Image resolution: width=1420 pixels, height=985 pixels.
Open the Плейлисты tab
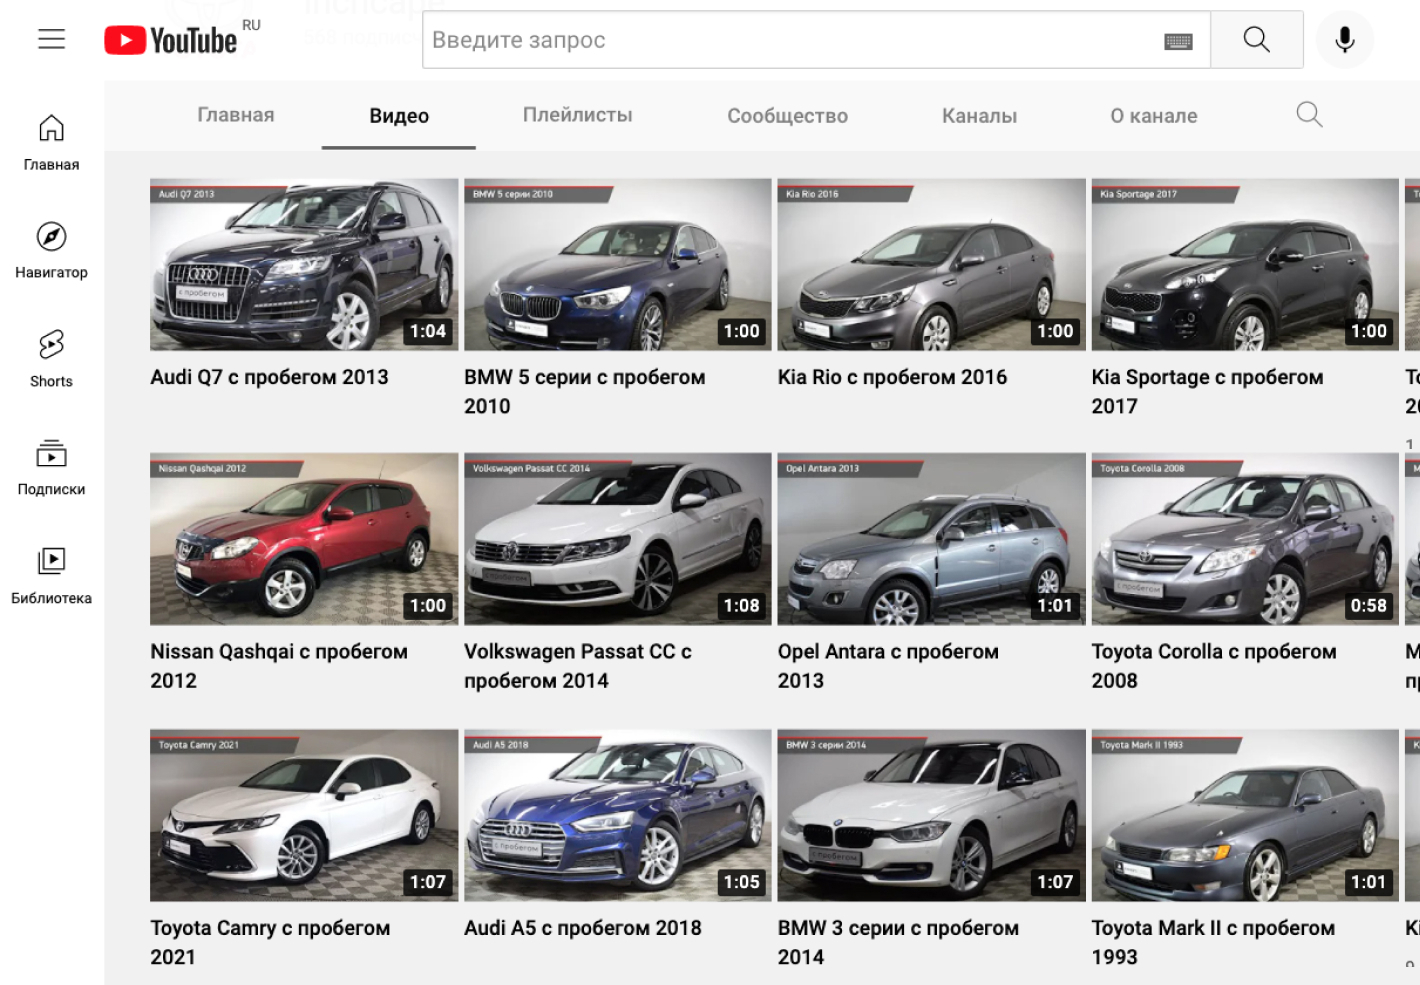578,115
